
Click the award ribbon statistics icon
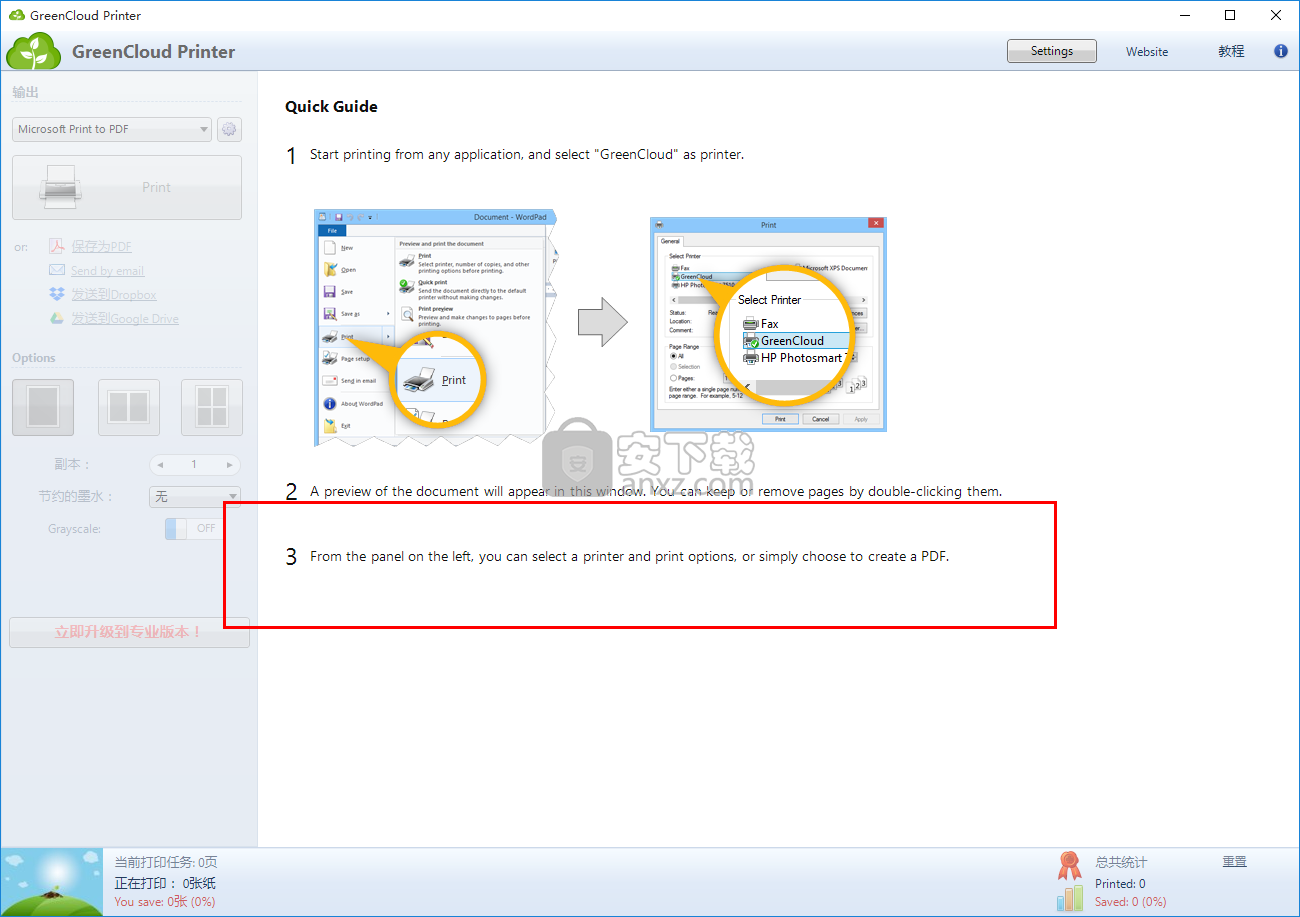coord(1070,865)
